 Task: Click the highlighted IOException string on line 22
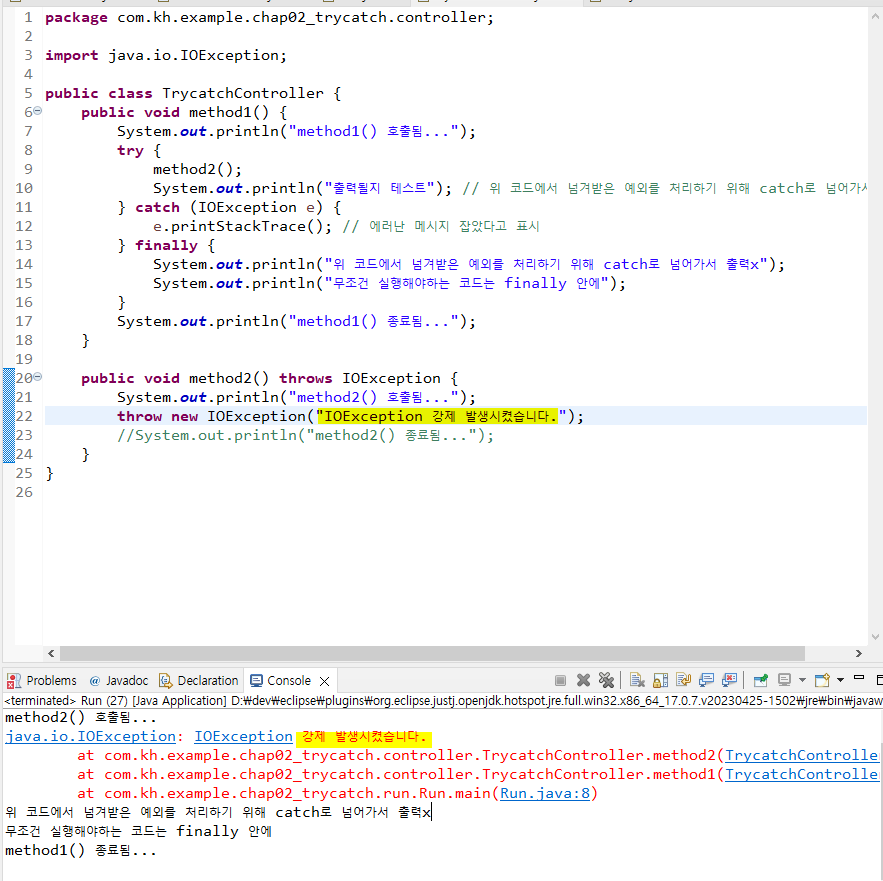[437, 416]
